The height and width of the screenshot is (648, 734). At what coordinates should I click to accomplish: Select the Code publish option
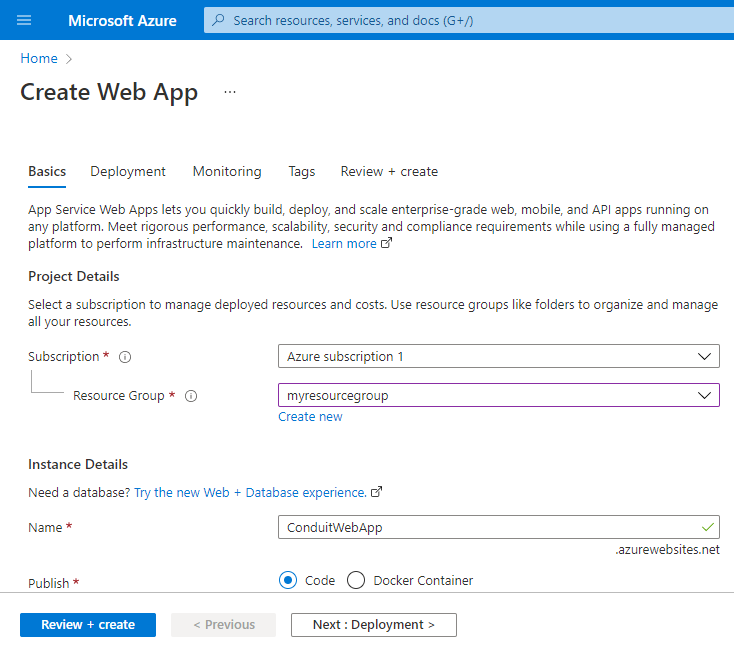[288, 580]
